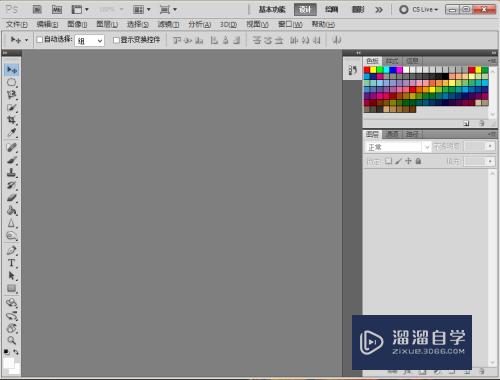500x380 pixels.
Task: Launch Mini Bridge from the application bar
Action: (x=57, y=10)
